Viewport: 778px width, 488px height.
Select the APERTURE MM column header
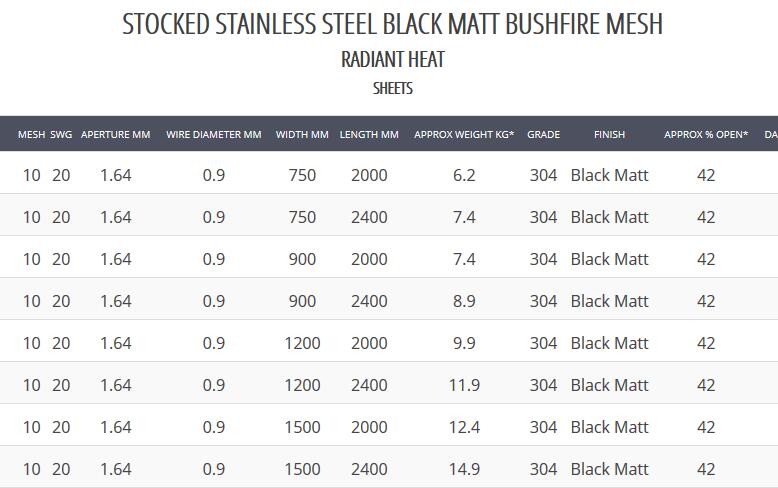(x=116, y=134)
